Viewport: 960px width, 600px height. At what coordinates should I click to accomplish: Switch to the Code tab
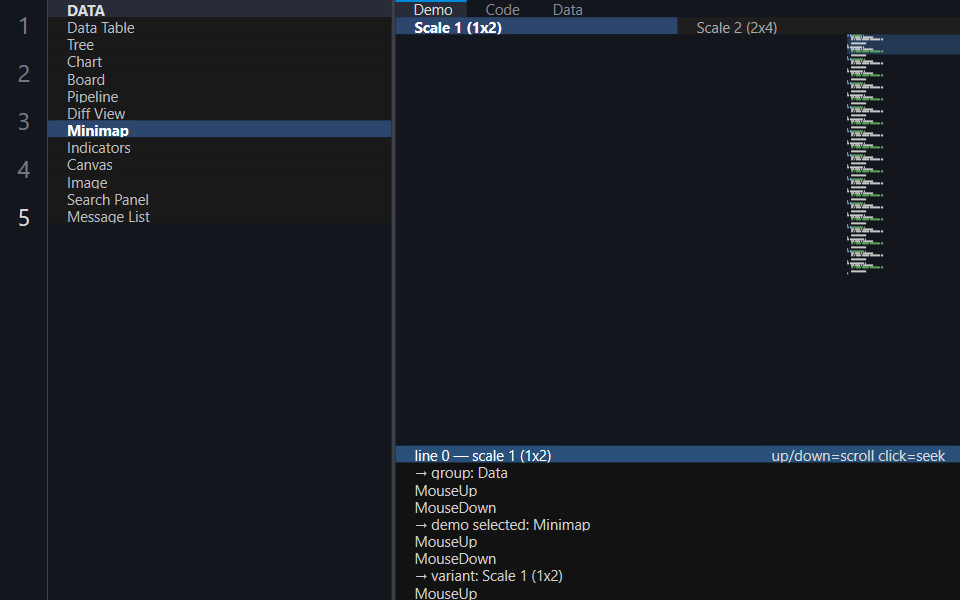click(503, 9)
